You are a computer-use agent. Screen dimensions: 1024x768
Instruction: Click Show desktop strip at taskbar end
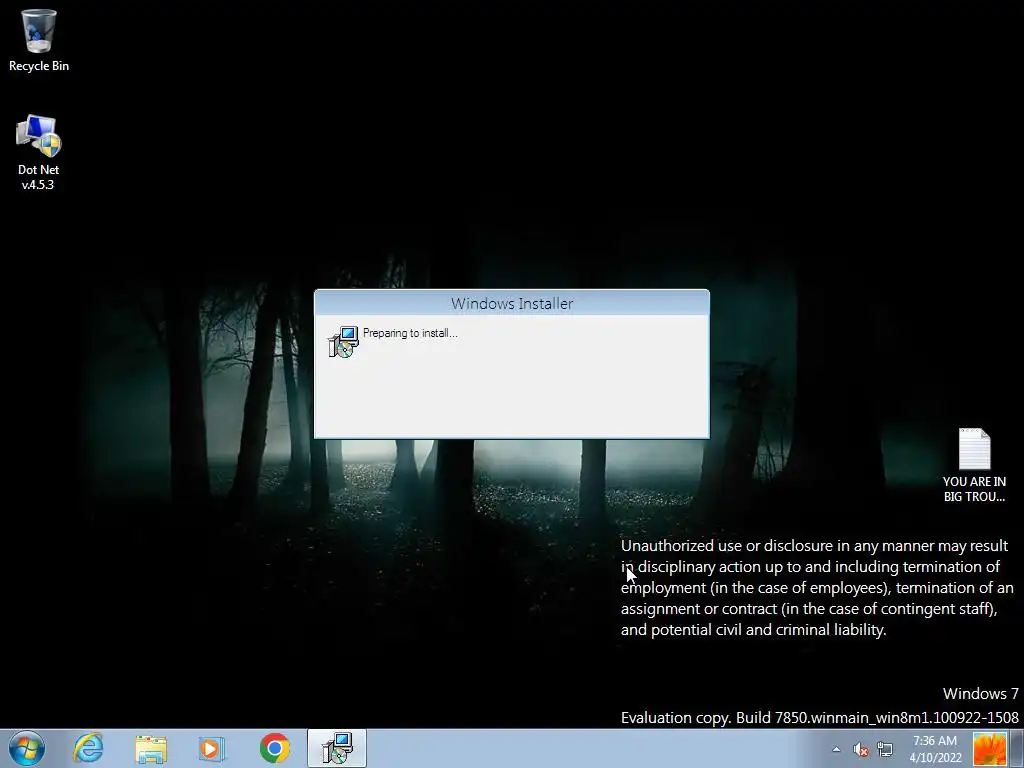pos(1017,749)
